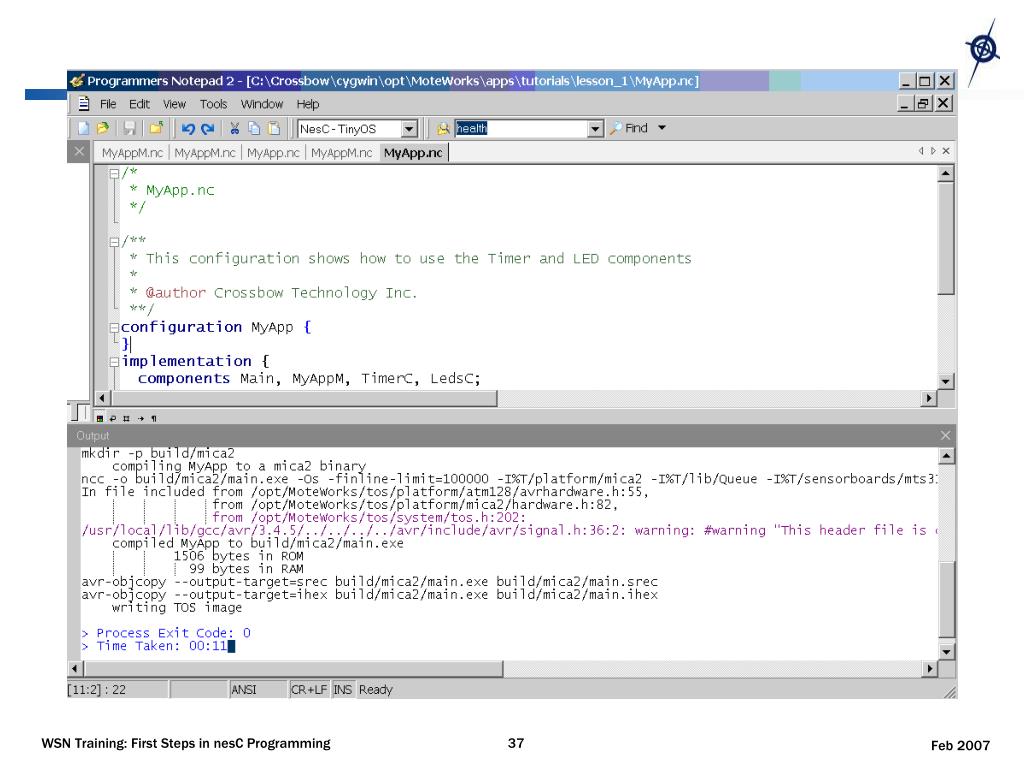Viewport: 1024px width, 768px height.
Task: Open the View menu
Action: point(174,104)
